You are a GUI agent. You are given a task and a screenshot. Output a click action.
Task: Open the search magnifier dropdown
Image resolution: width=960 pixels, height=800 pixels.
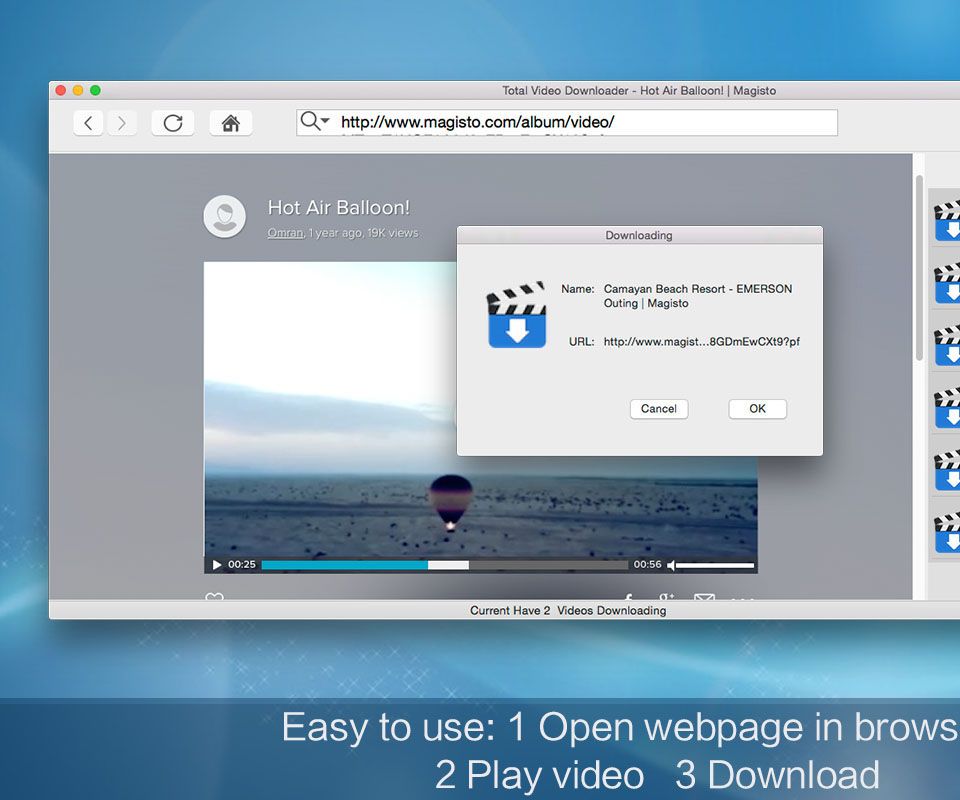[x=315, y=121]
